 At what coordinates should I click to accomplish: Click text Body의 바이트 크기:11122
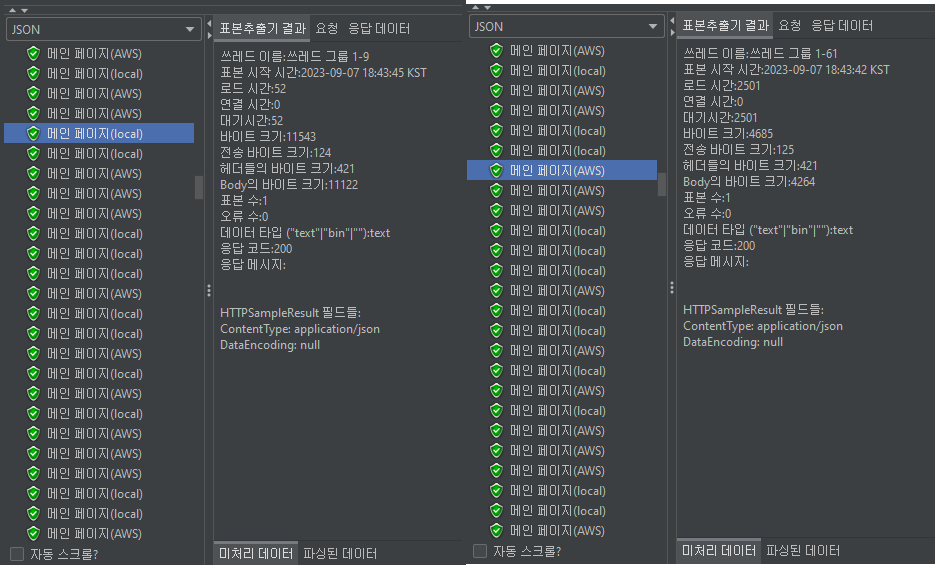[x=289, y=185]
